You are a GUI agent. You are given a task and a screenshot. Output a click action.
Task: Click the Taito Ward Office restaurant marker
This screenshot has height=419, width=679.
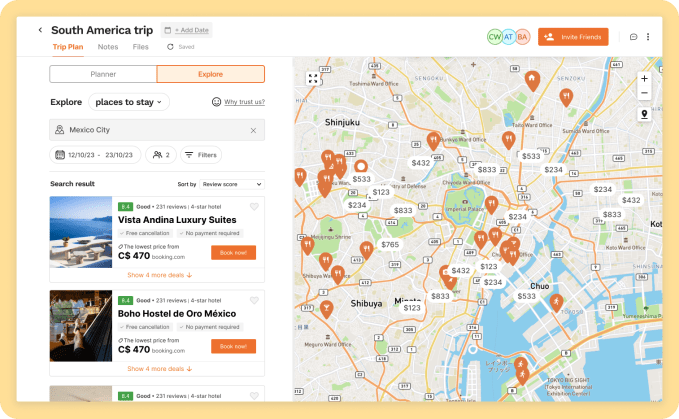pos(508,140)
